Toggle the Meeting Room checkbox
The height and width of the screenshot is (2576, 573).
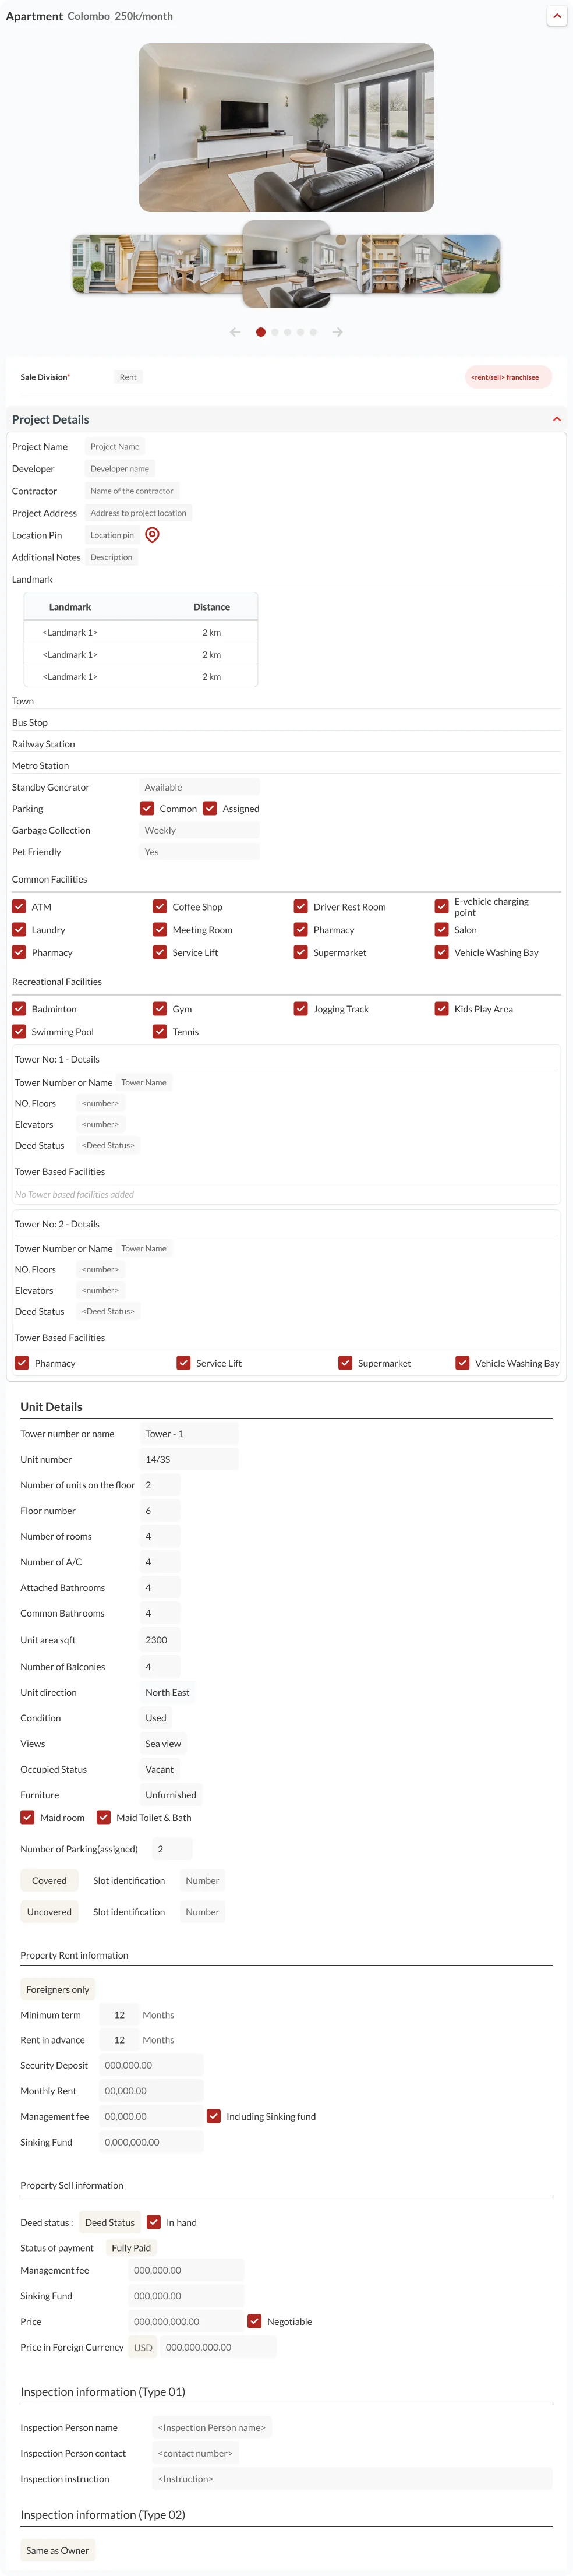click(x=160, y=929)
